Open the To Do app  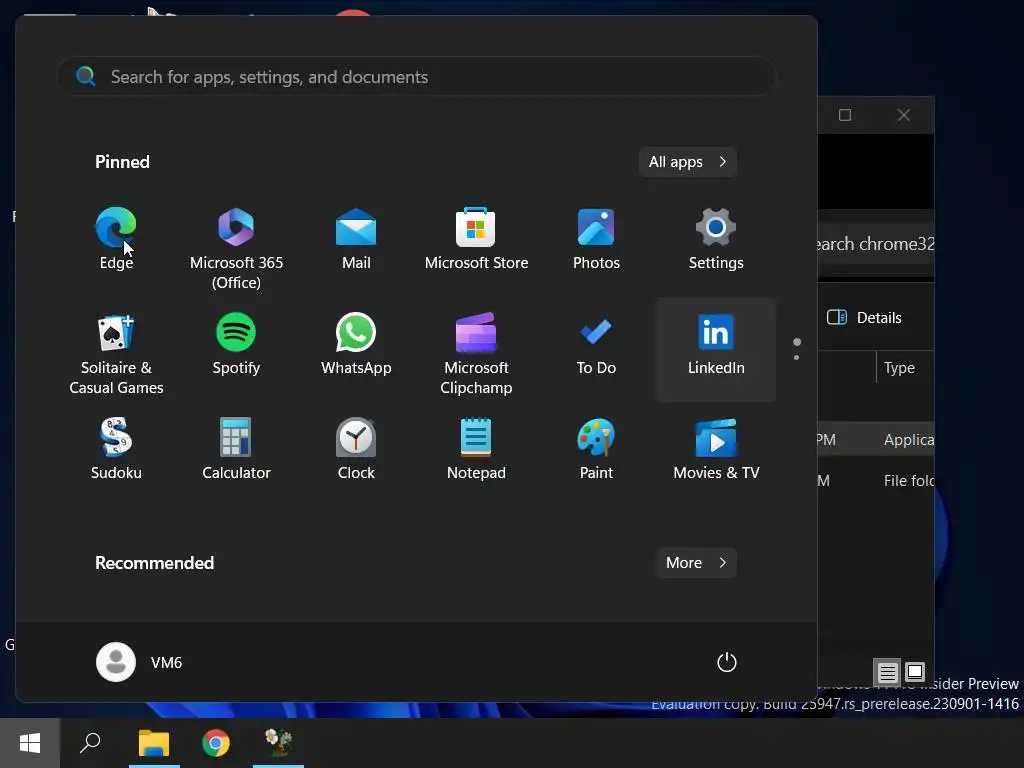596,344
